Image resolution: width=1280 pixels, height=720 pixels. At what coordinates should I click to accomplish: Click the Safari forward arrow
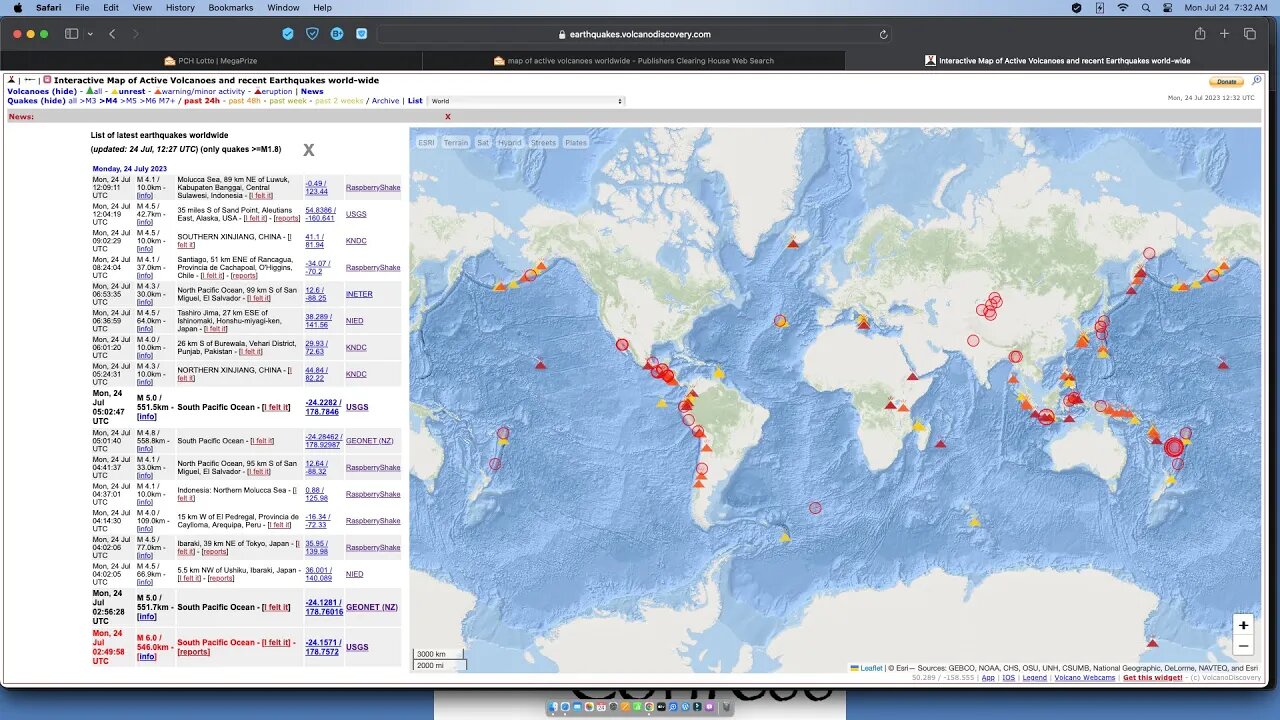click(136, 34)
